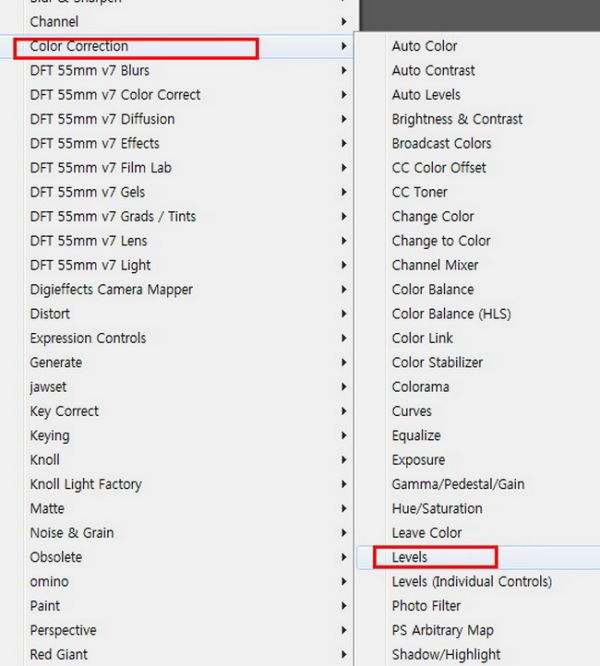Choose Exposure from the effects list

pyautogui.click(x=418, y=460)
